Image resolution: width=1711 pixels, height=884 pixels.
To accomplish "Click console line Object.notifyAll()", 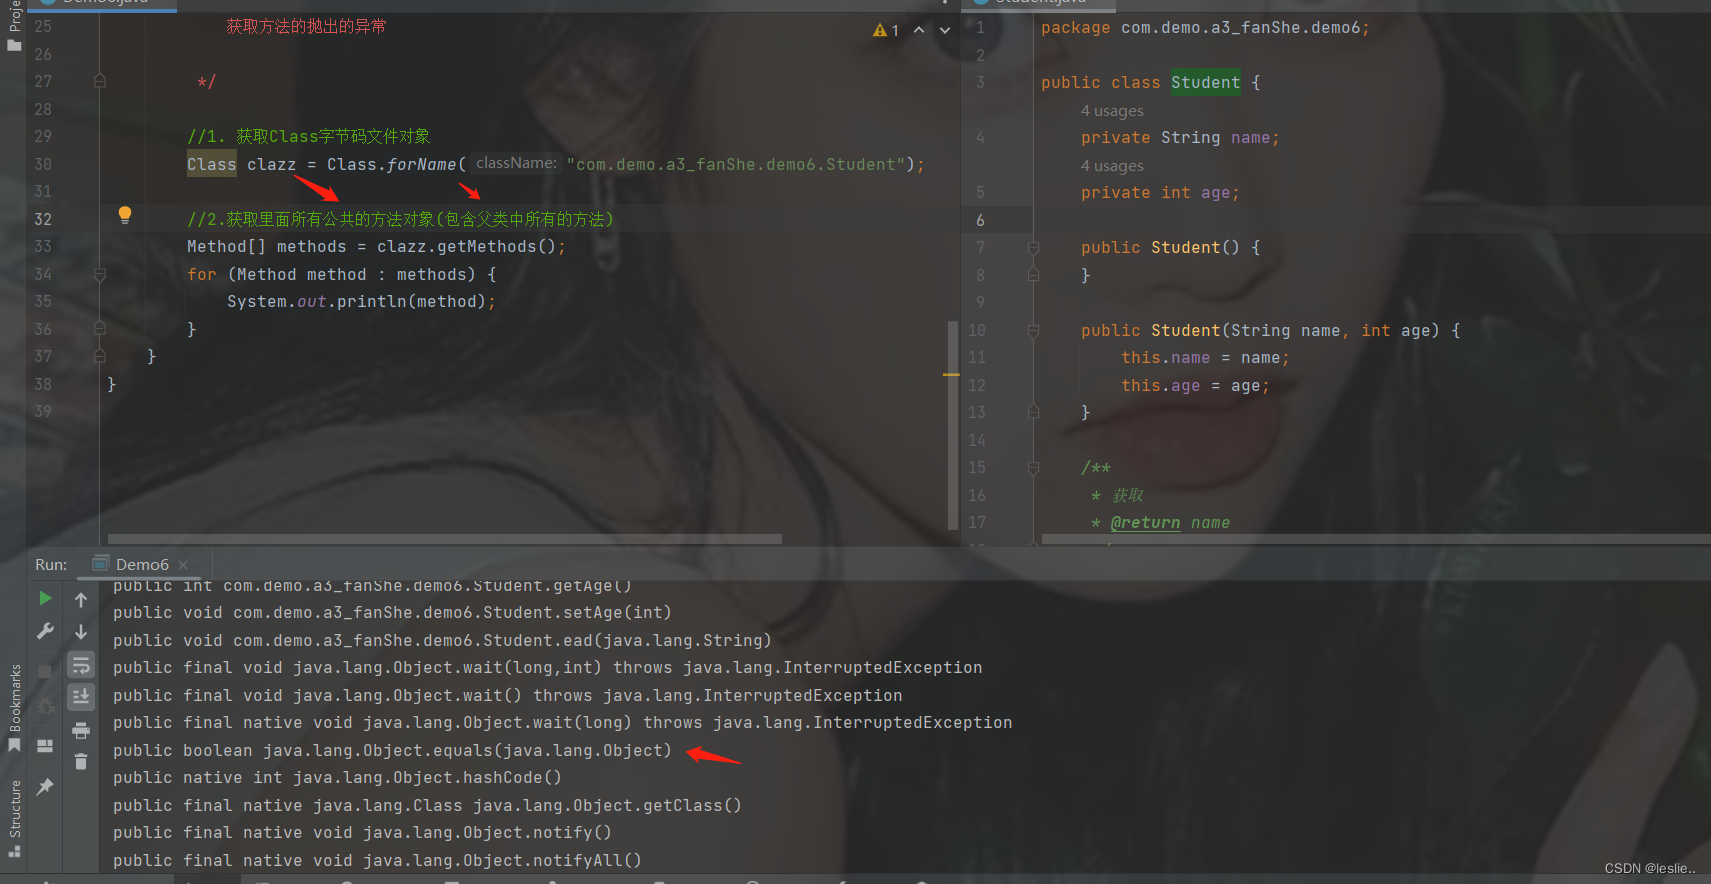I will pyautogui.click(x=377, y=860).
